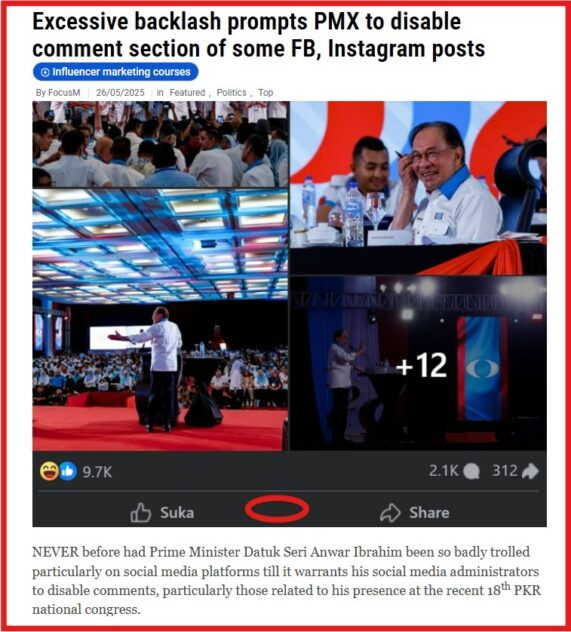The width and height of the screenshot is (571, 632).
Task: Click the comment bubble icon beside 2.1K
Action: [x=471, y=471]
